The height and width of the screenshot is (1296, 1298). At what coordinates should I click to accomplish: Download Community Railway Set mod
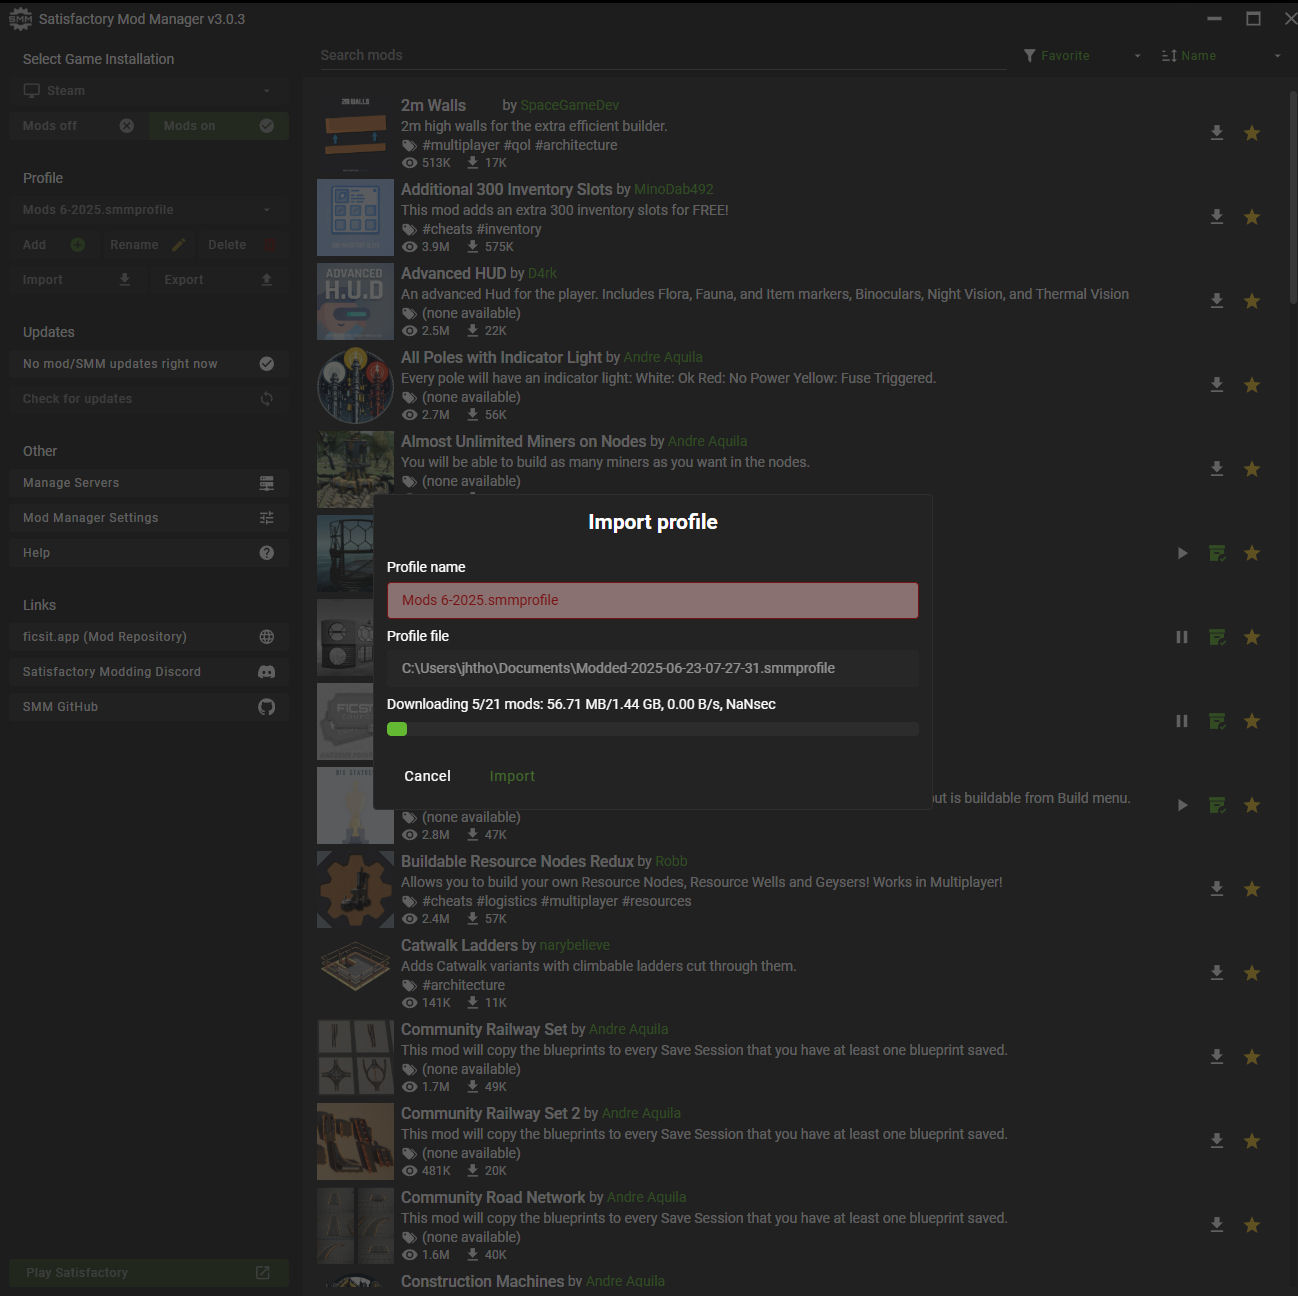tap(1217, 1057)
